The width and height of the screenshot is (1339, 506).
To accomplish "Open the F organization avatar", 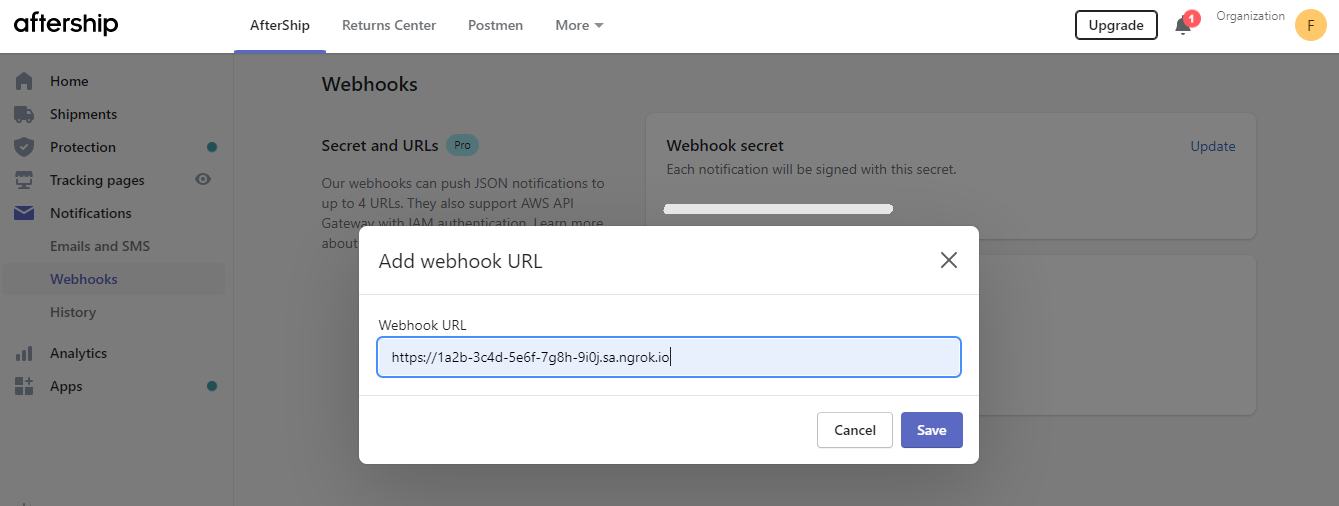I will coord(1310,25).
